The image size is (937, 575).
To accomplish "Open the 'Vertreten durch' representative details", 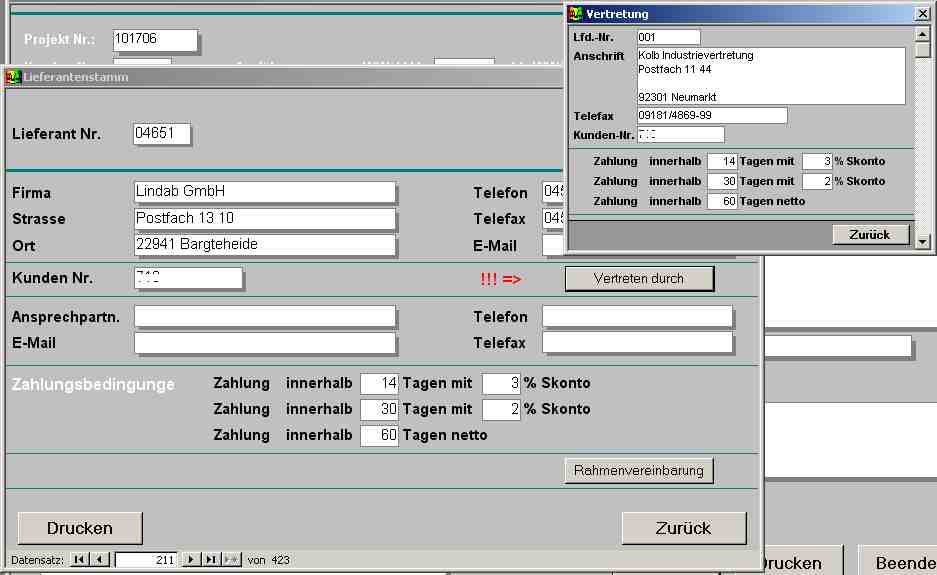I will pos(639,278).
